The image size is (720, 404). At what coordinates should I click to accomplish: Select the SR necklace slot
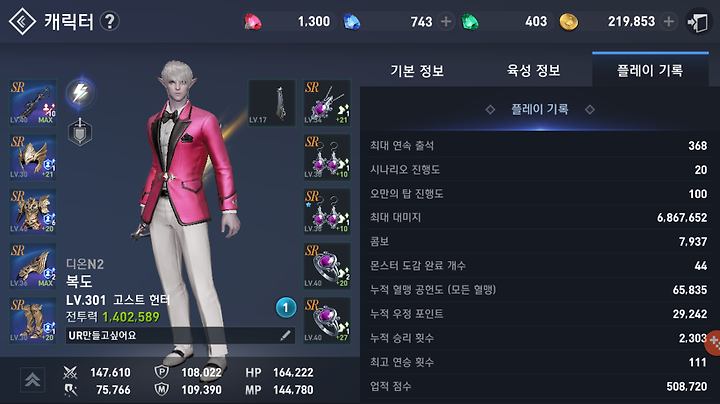point(327,102)
